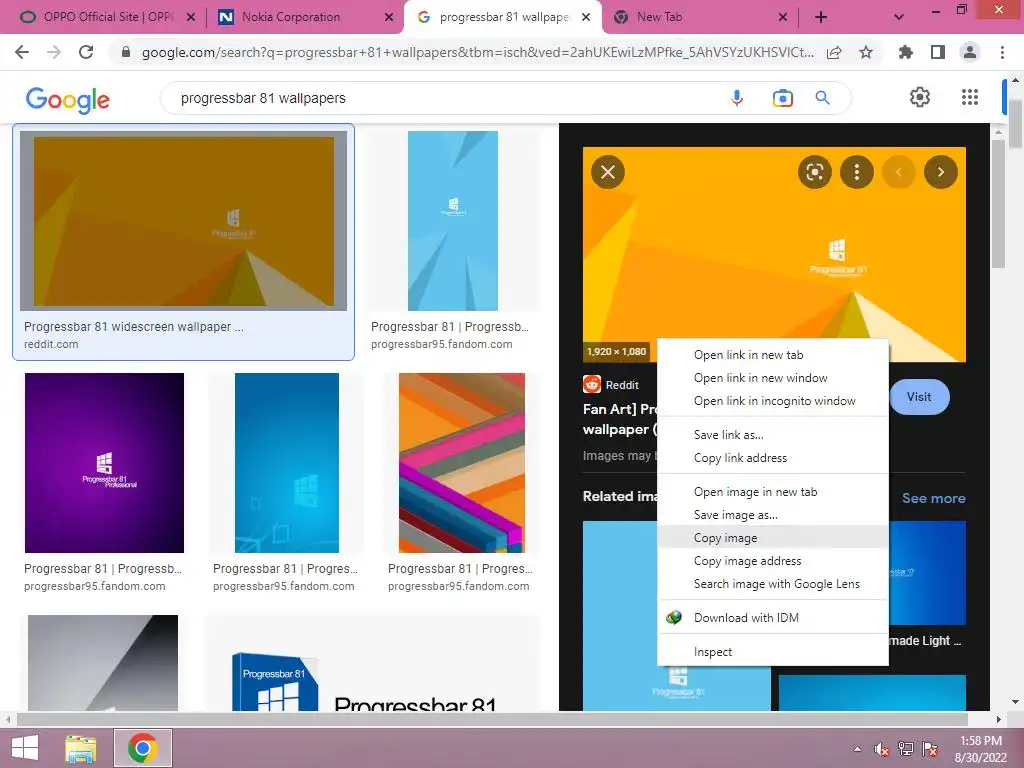Viewport: 1024px width, 768px height.
Task: Click the horizontal page scrollbar
Action: click(x=491, y=719)
